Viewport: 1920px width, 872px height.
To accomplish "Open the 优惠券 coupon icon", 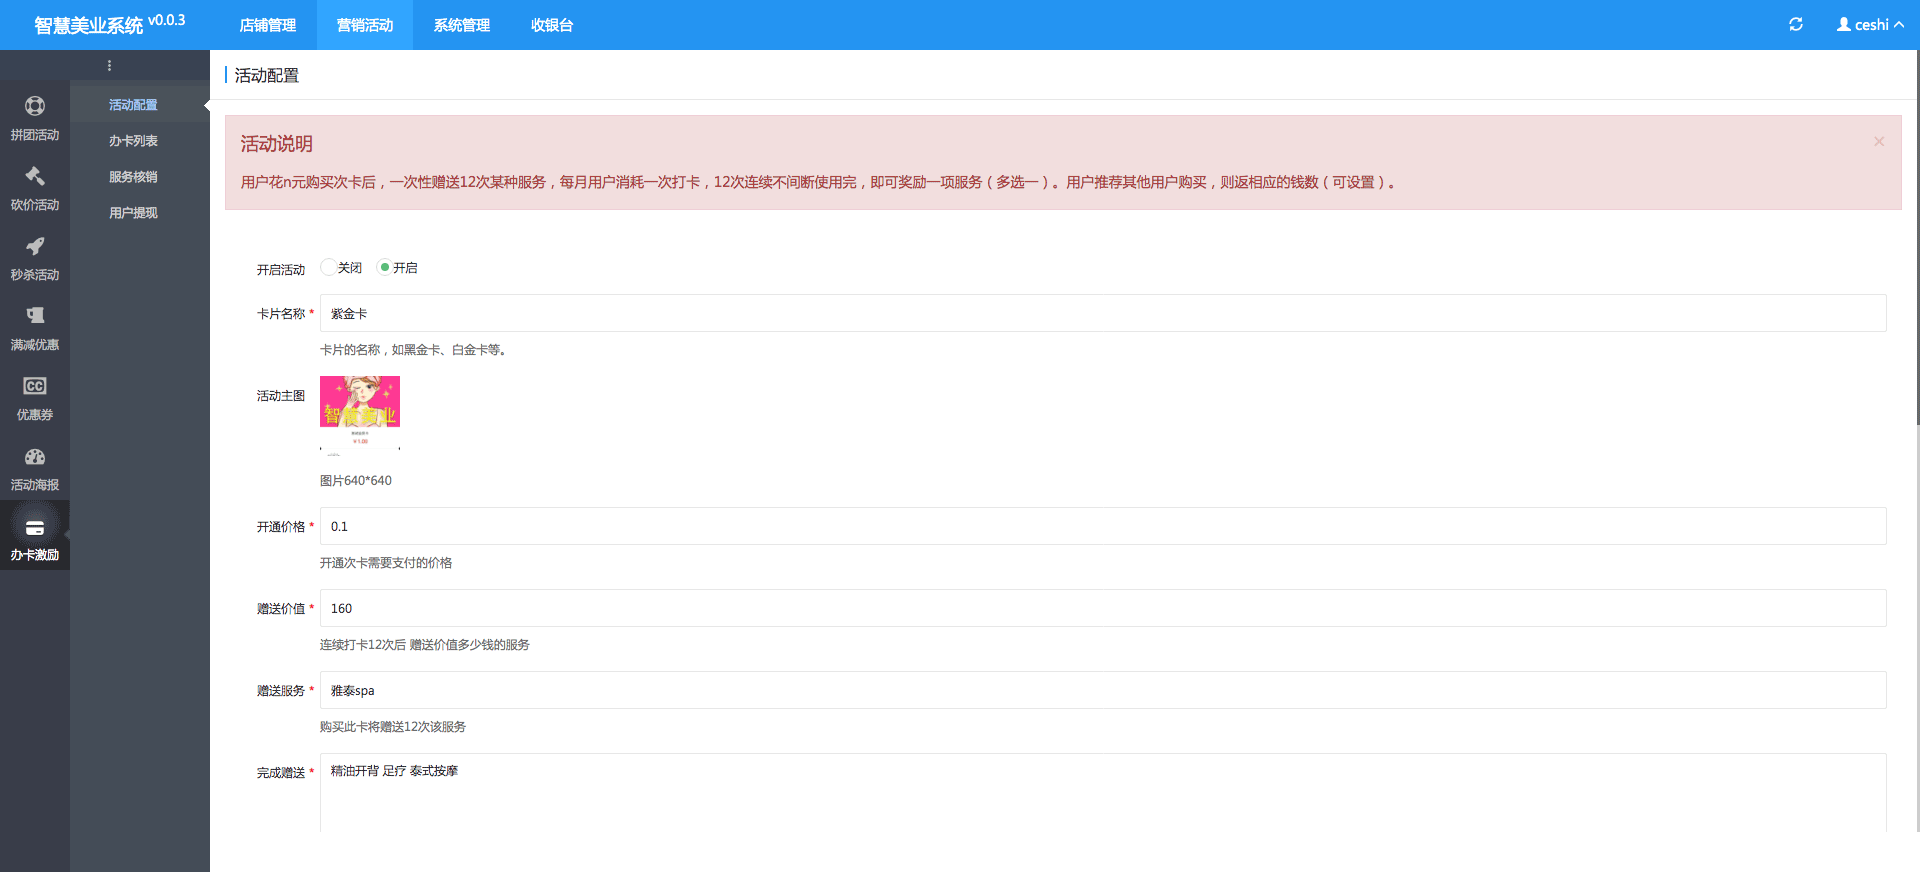I will click(x=35, y=386).
